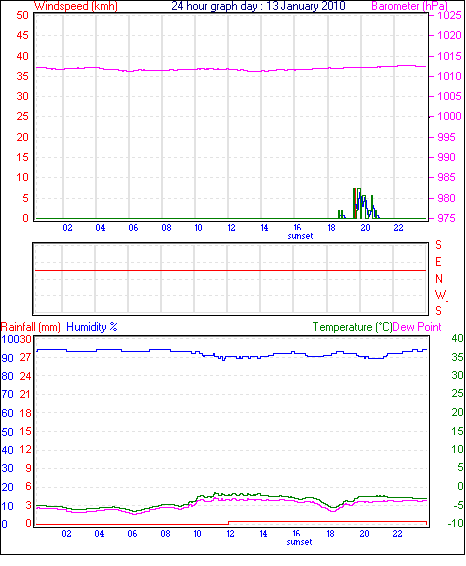Click rainfall axis value 24

pos(26,376)
